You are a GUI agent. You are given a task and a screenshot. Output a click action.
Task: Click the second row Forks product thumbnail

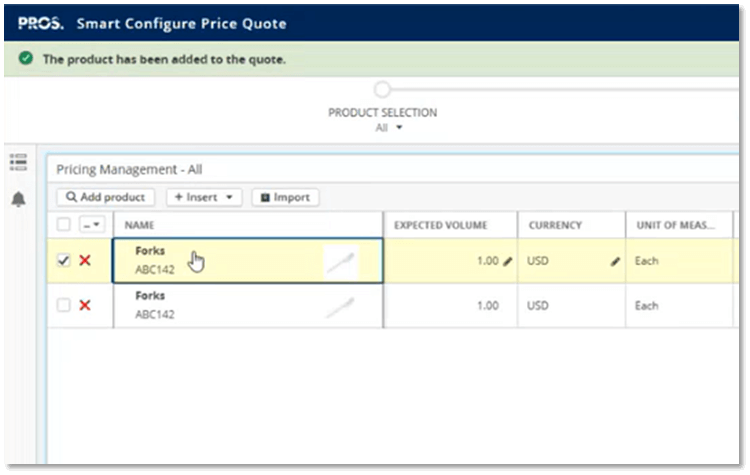[x=340, y=308]
